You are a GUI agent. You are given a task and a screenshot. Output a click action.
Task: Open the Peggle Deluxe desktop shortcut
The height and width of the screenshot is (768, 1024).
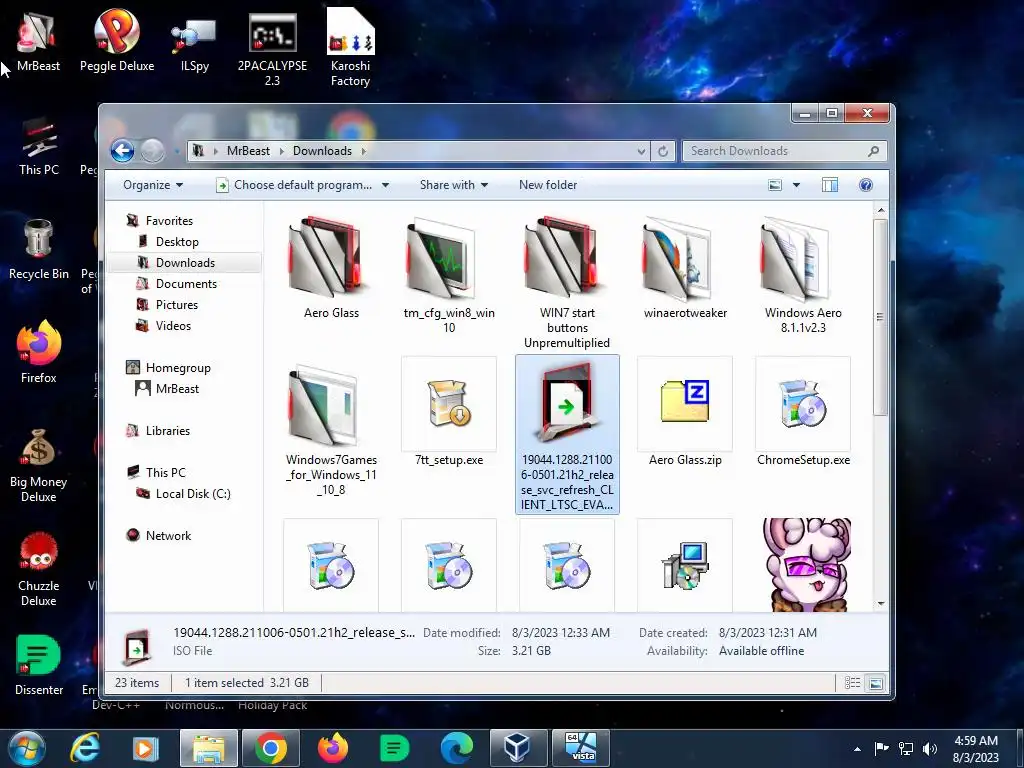click(x=117, y=41)
